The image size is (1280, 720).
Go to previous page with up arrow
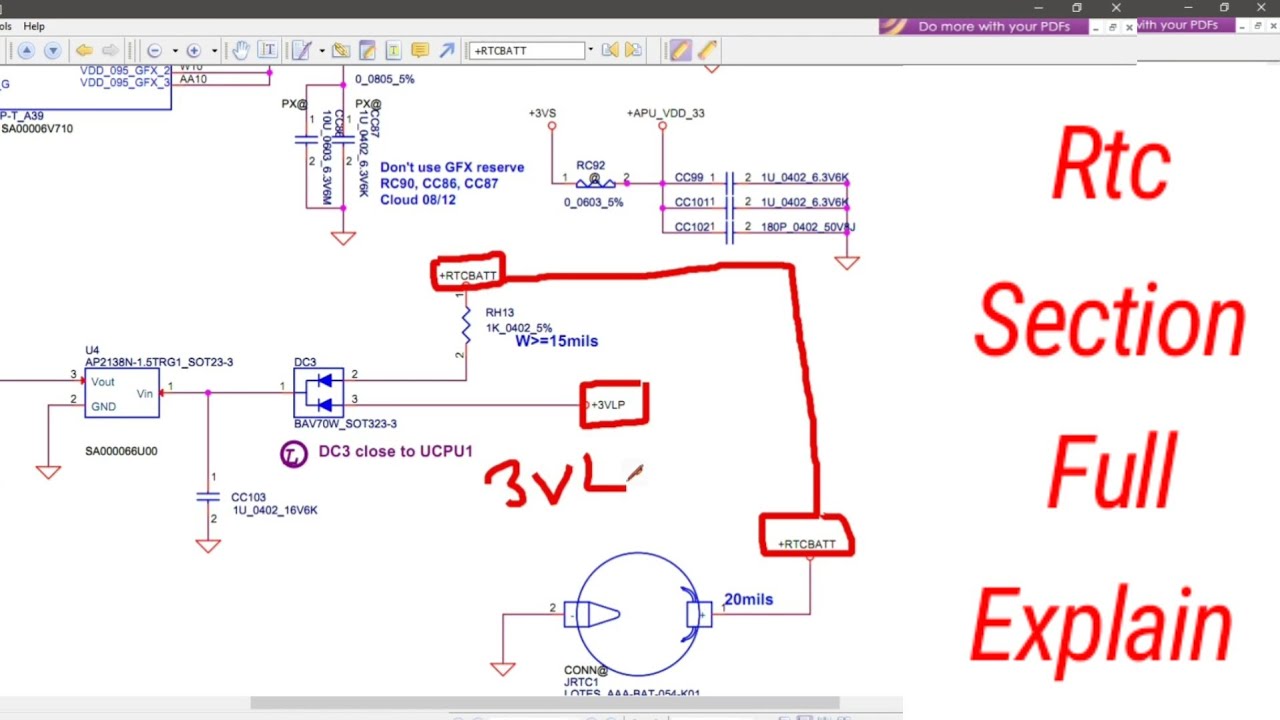pos(26,50)
